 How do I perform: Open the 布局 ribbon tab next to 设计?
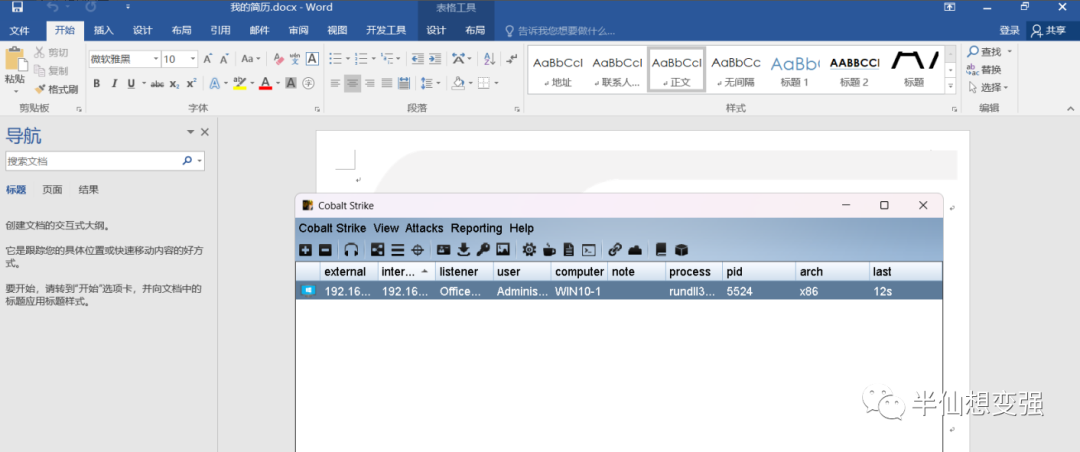(x=182, y=30)
